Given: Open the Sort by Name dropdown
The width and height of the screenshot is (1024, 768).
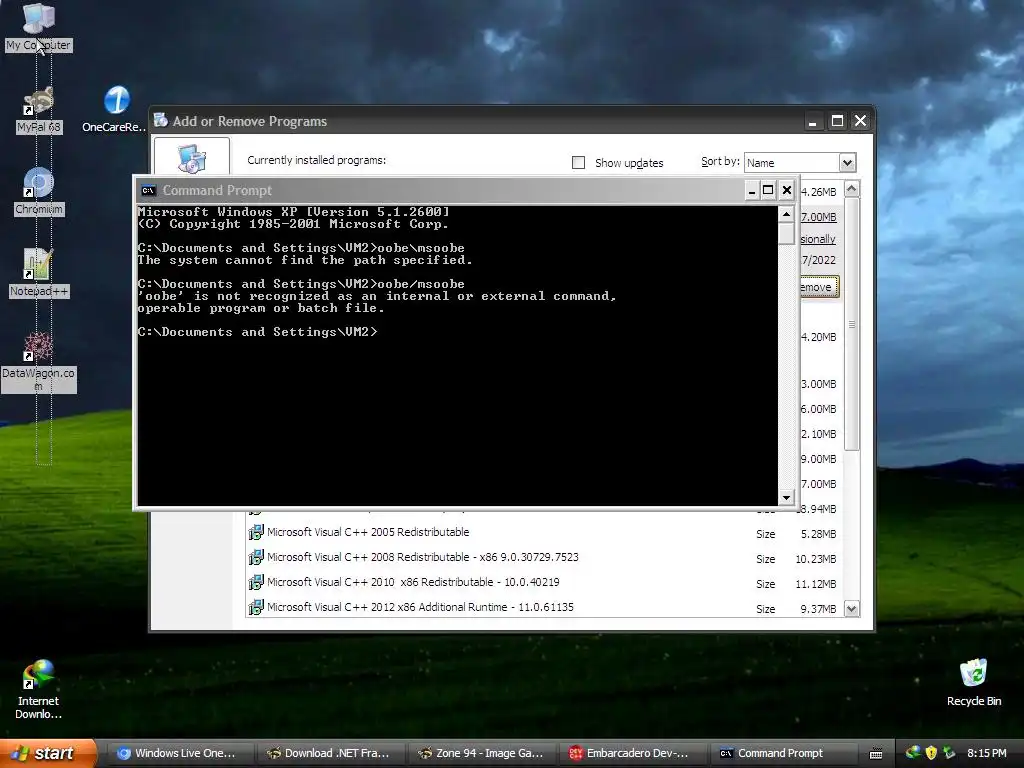Looking at the screenshot, I should 800,162.
